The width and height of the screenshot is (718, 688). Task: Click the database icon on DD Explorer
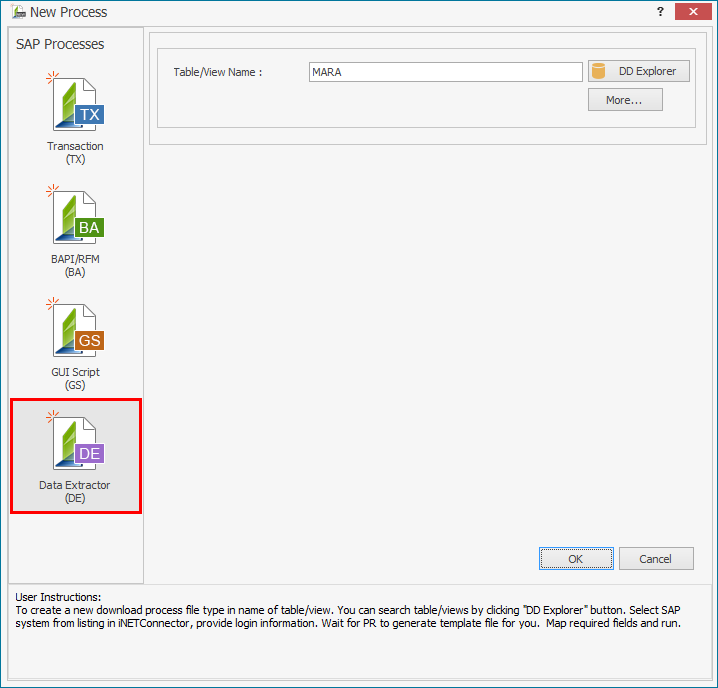tap(599, 71)
